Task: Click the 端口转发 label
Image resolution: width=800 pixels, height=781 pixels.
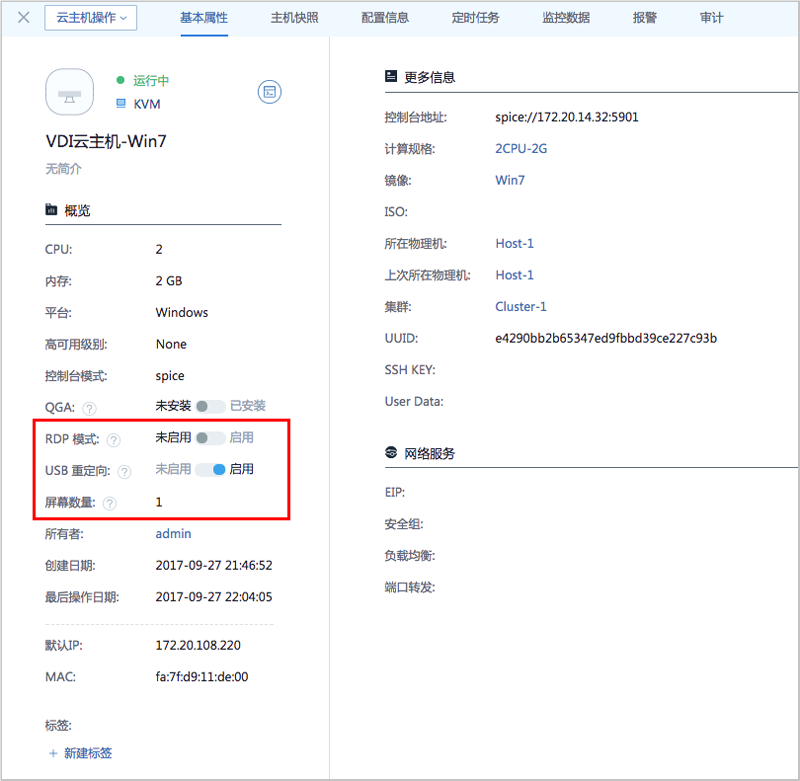Action: (410, 587)
